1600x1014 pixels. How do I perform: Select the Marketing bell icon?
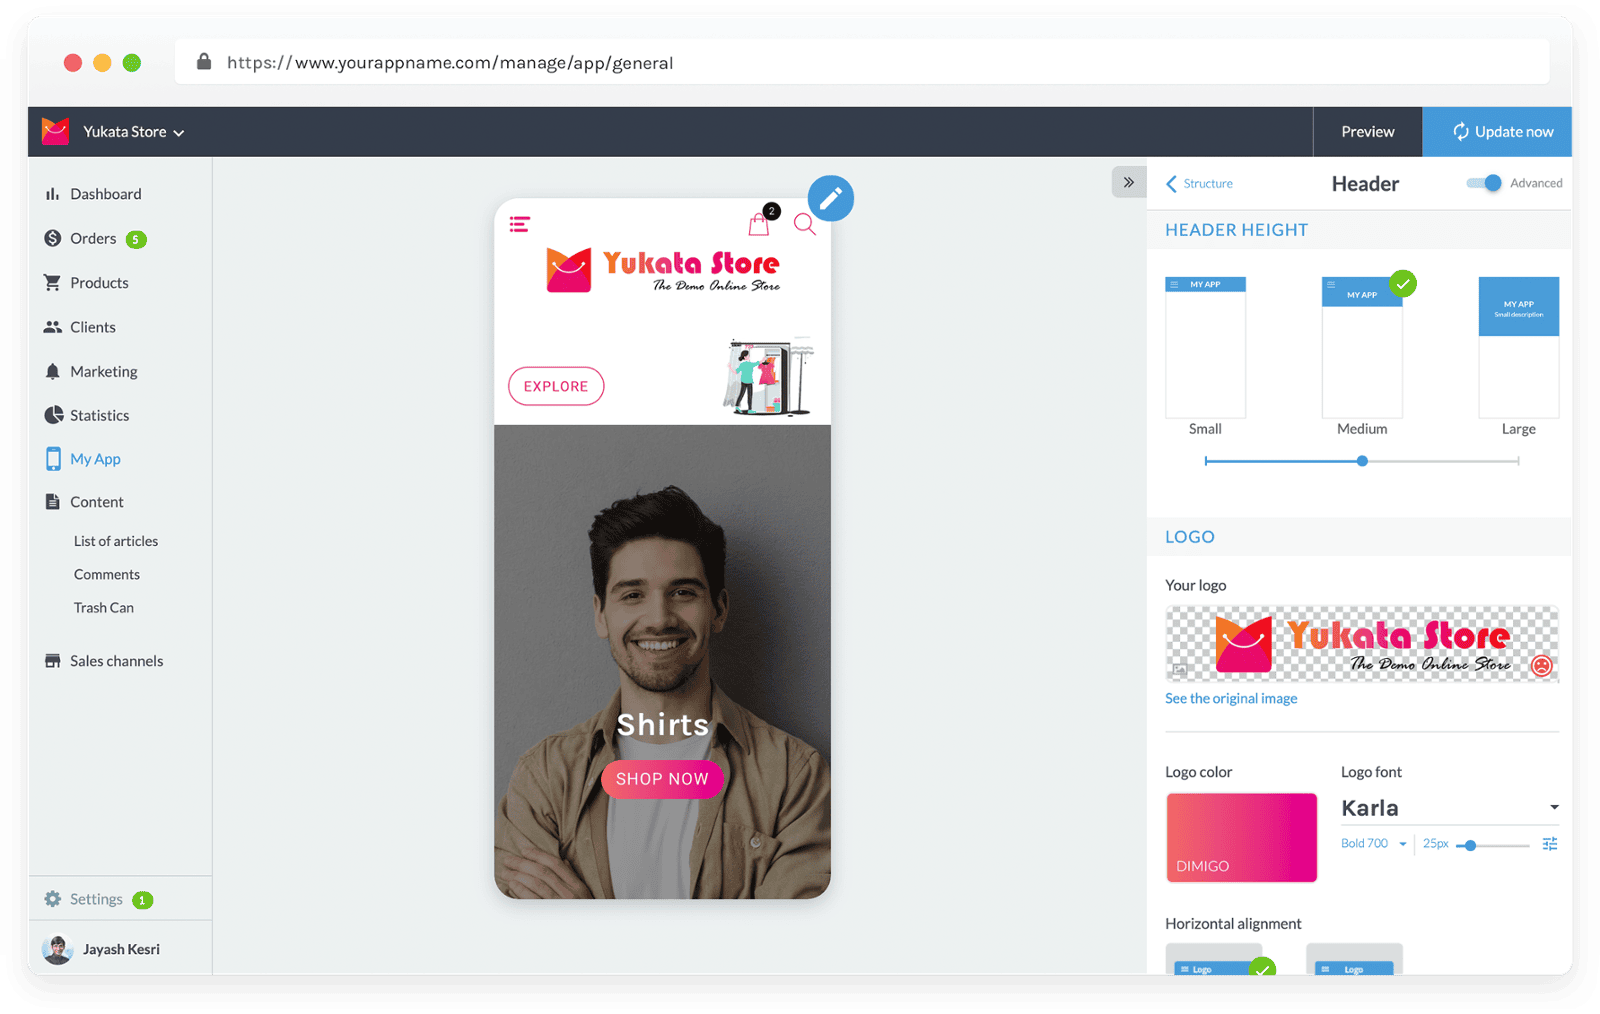tap(53, 371)
